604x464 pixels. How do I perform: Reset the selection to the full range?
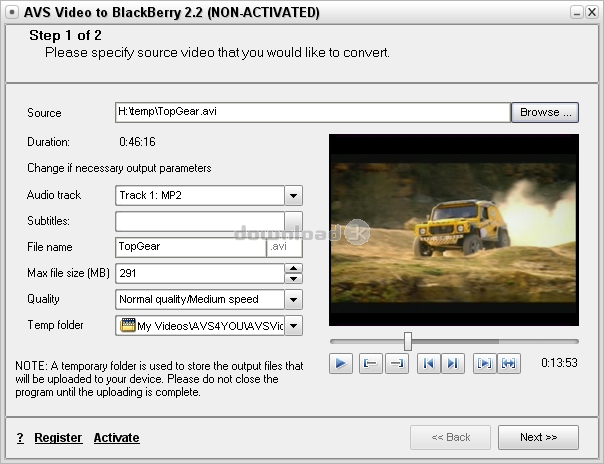[509, 363]
